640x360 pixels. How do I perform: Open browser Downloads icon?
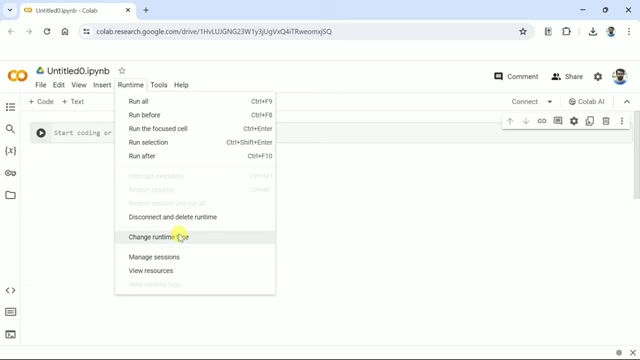[x=593, y=31]
